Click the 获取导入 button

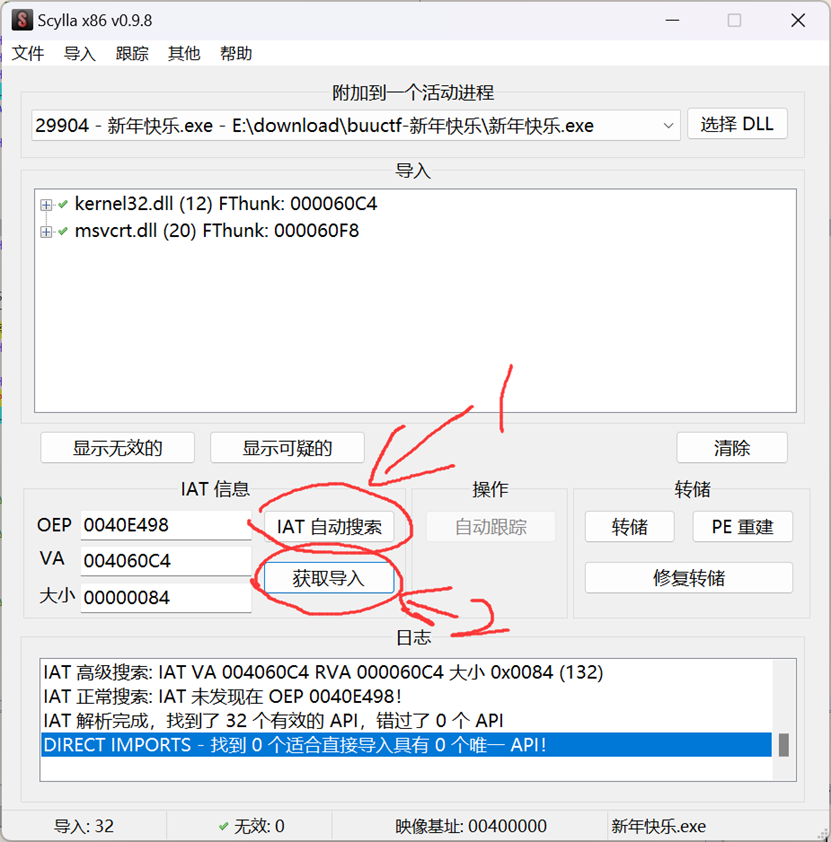point(329,578)
